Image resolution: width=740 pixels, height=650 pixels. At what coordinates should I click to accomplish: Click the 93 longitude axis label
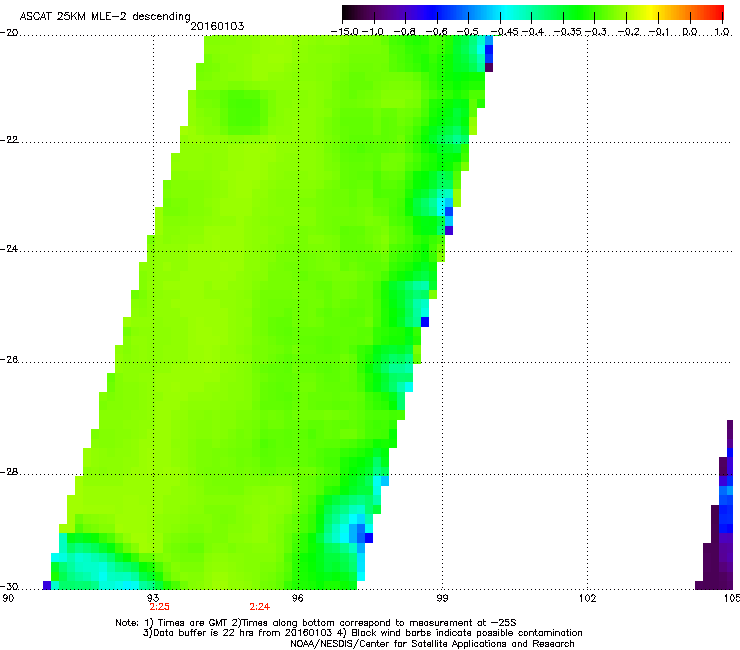tap(153, 598)
